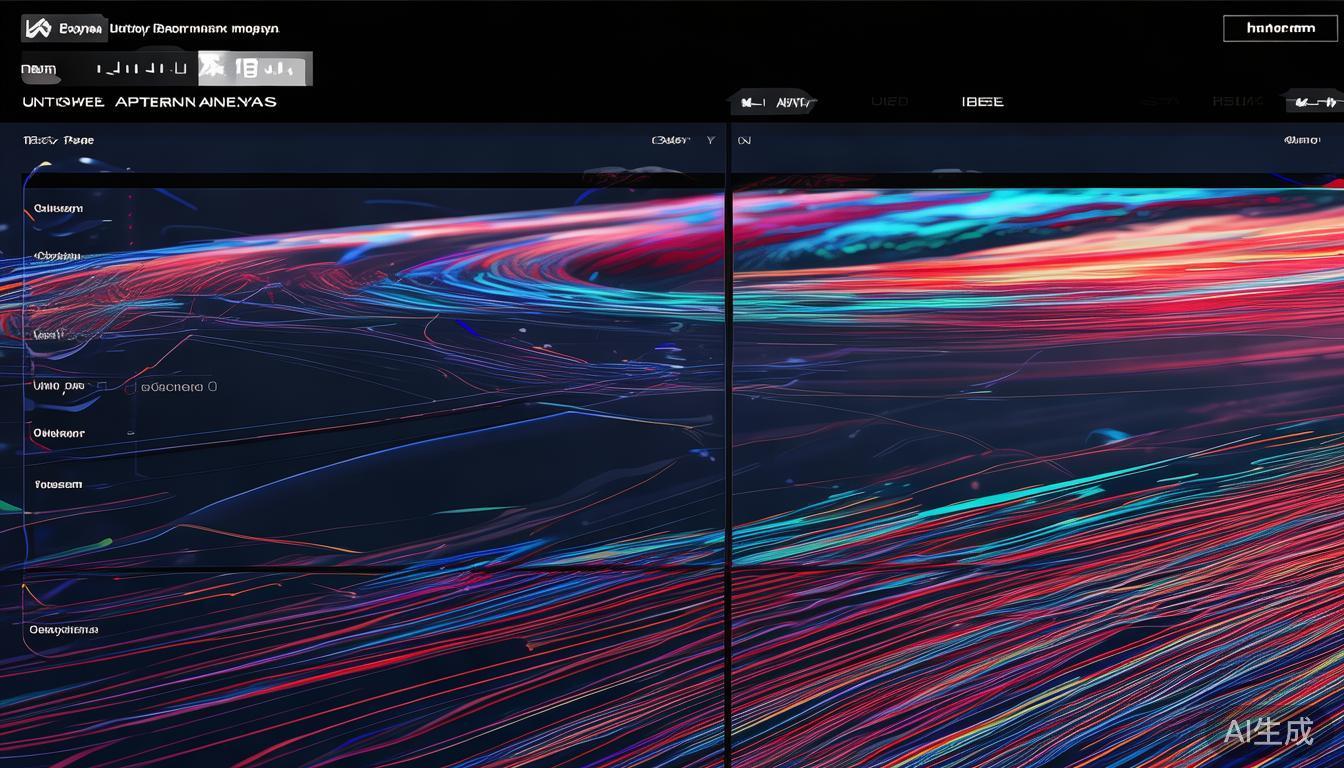Click 'UNTOWEE' label in header row

[x=63, y=102]
